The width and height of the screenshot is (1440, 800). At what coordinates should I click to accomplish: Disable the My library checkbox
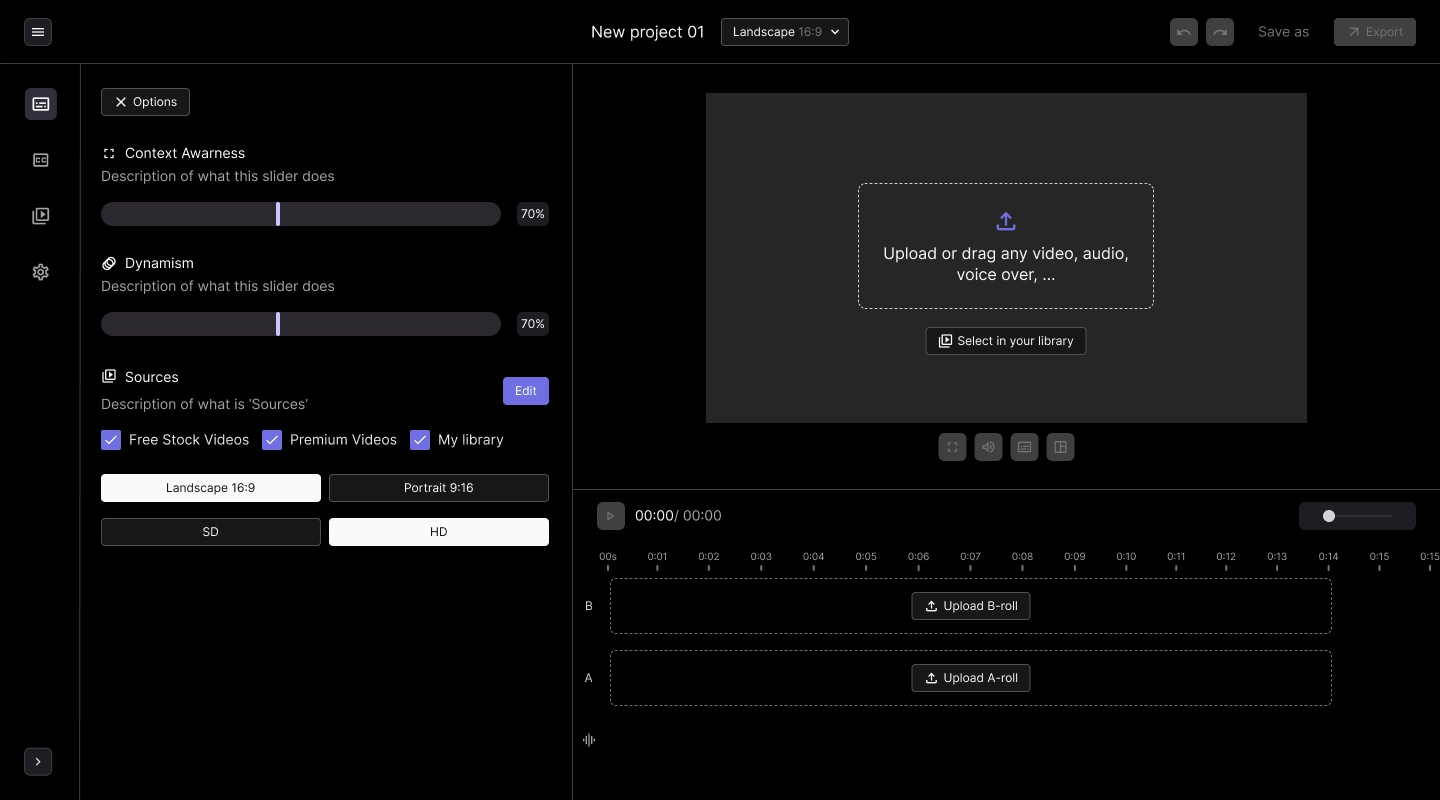click(x=420, y=440)
